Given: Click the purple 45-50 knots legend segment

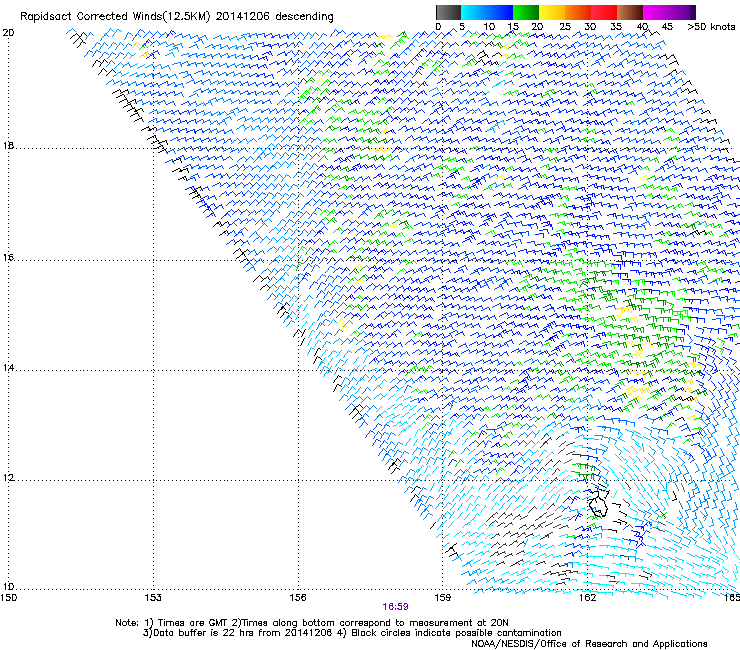Looking at the screenshot, I should tap(682, 12).
